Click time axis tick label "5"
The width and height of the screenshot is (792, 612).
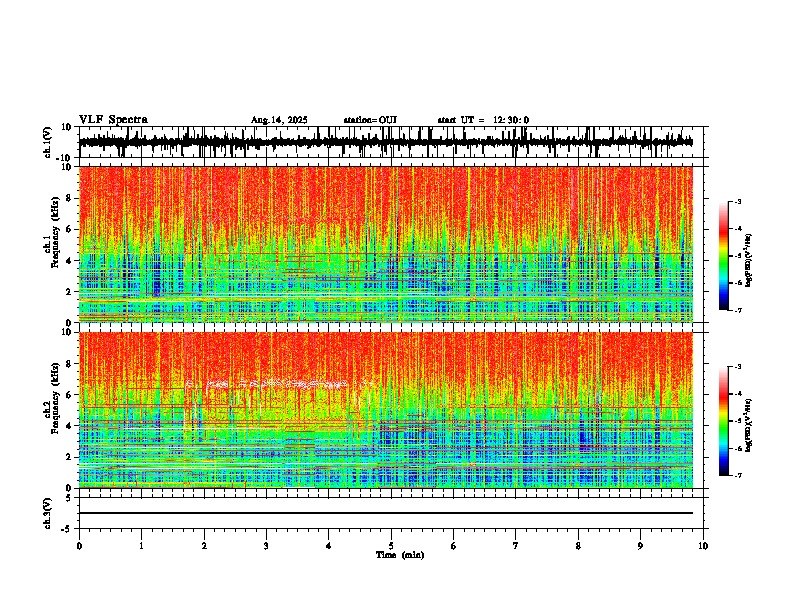click(391, 546)
